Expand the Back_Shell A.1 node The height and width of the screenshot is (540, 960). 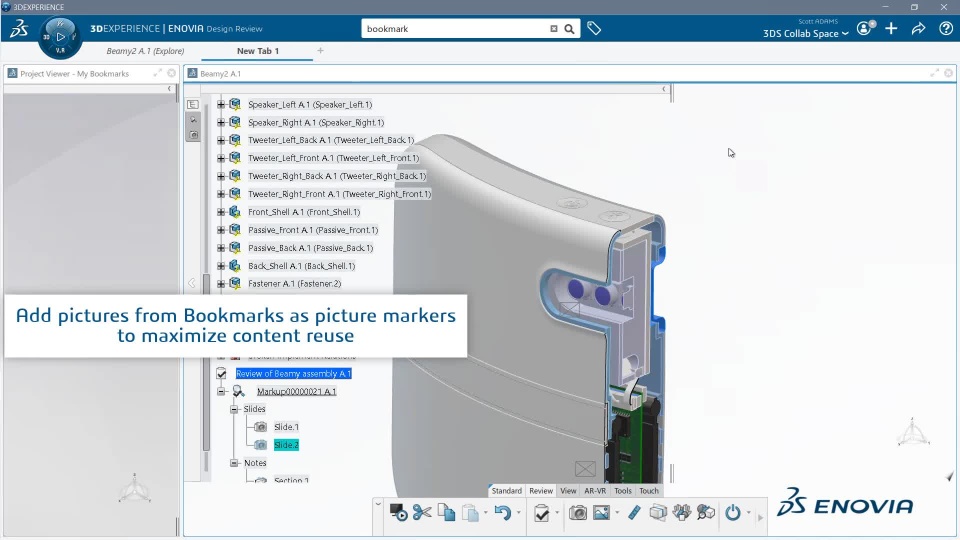click(221, 266)
